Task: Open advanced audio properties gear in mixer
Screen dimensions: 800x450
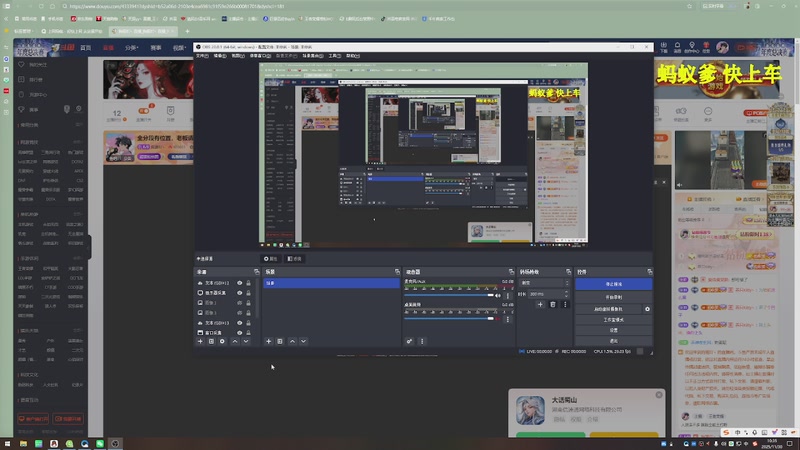Action: pos(409,341)
